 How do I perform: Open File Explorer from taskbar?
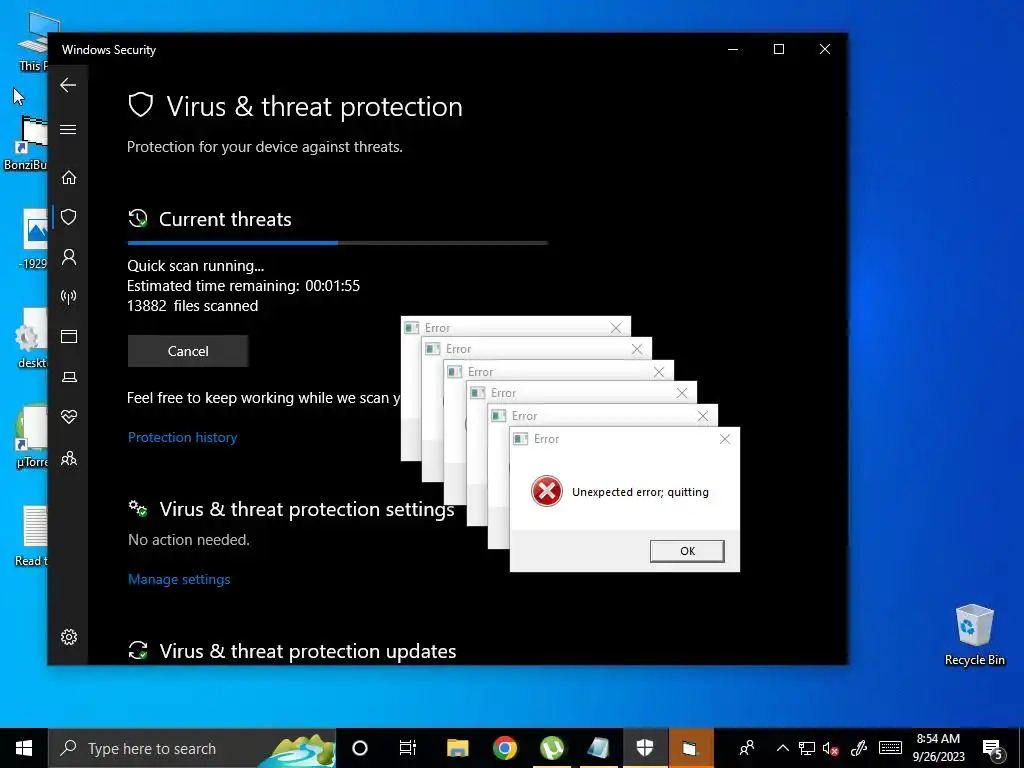457,748
